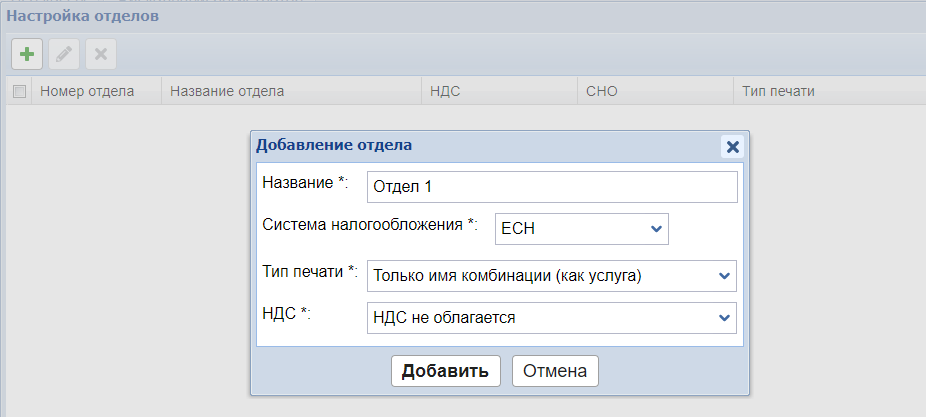Sort by the Номер отдела column header
926x417 pixels.
point(87,91)
